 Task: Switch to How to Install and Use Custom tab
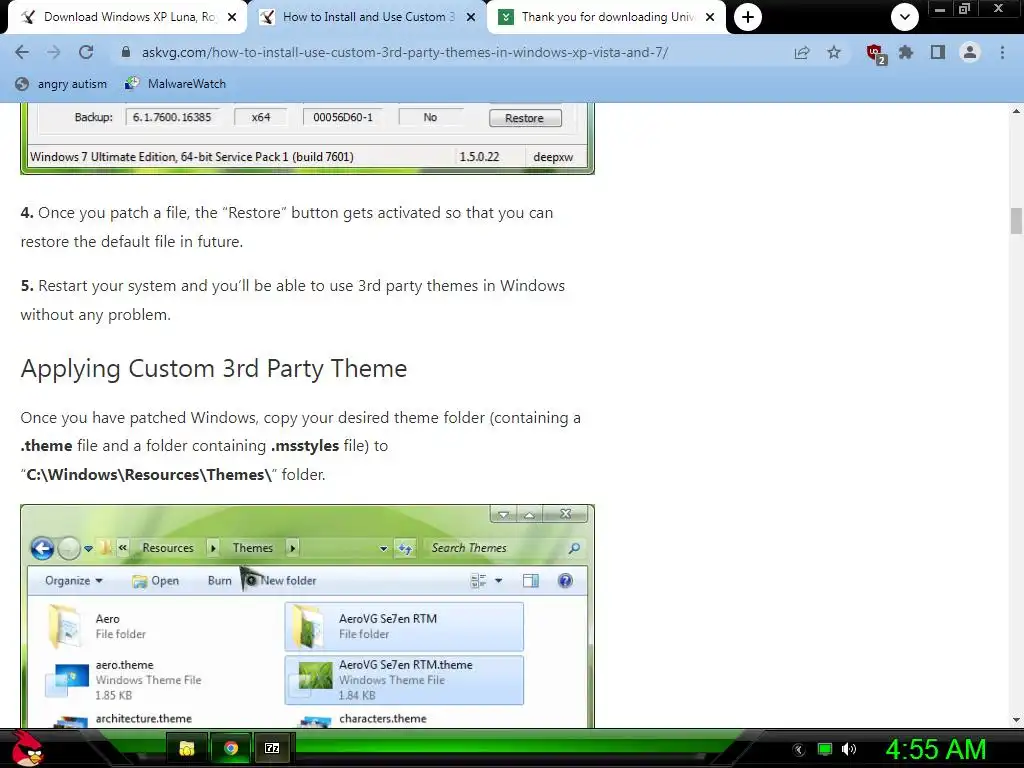pos(366,17)
